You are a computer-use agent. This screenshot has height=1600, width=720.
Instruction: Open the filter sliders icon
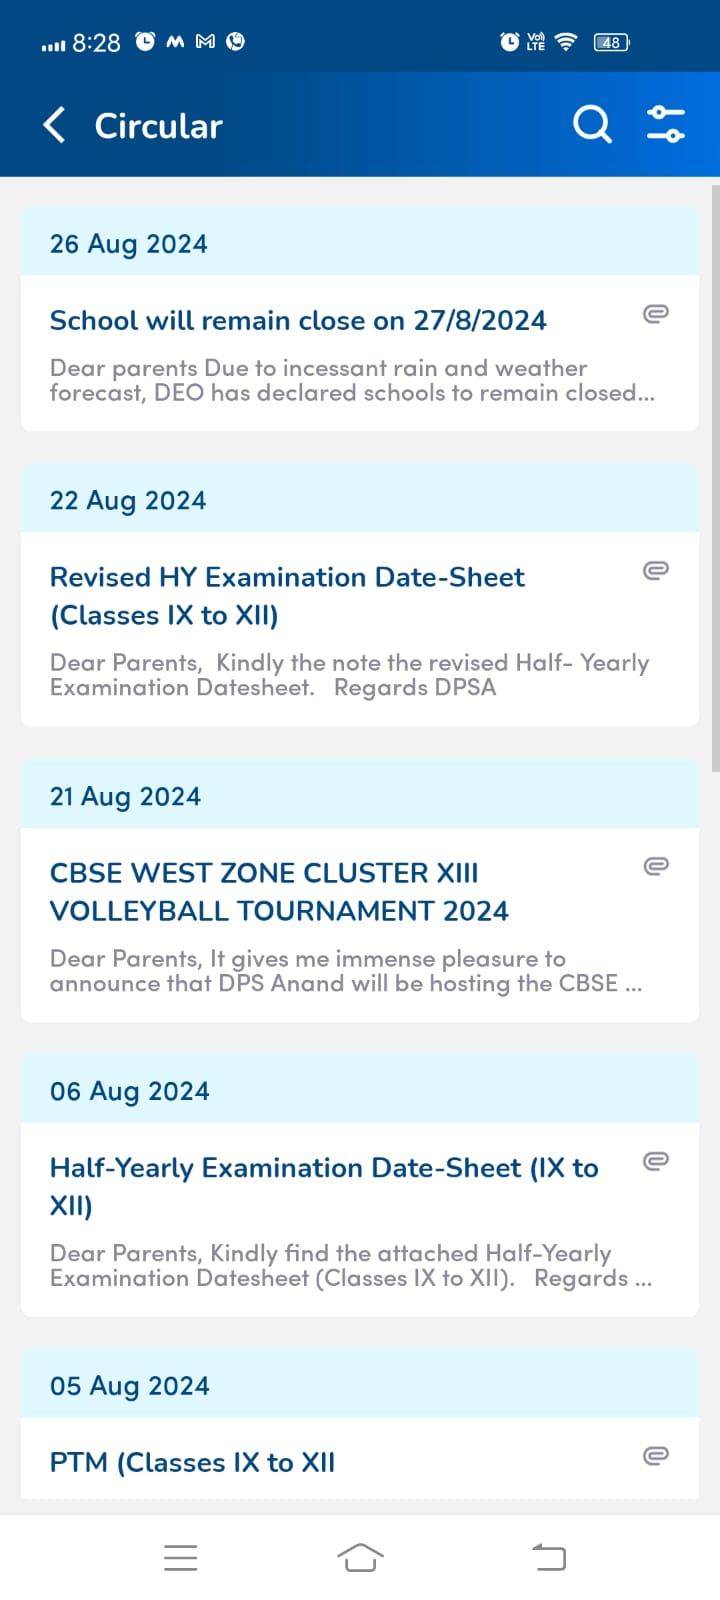click(665, 126)
